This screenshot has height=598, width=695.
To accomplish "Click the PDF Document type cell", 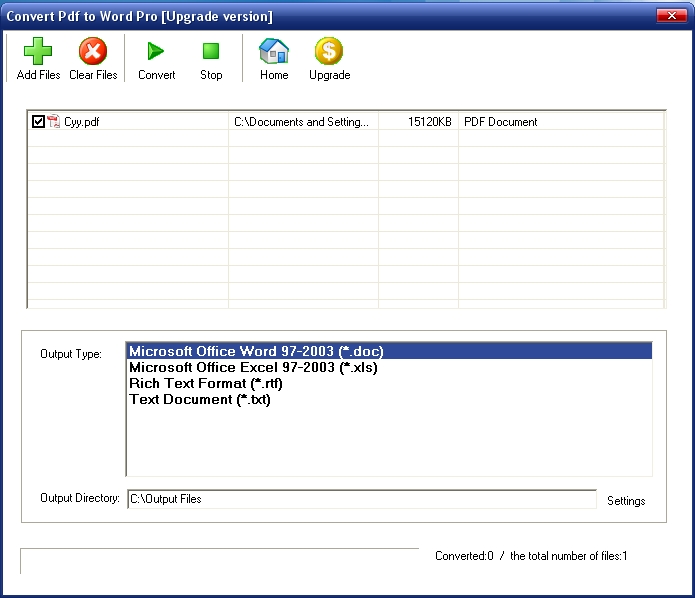I will 561,121.
